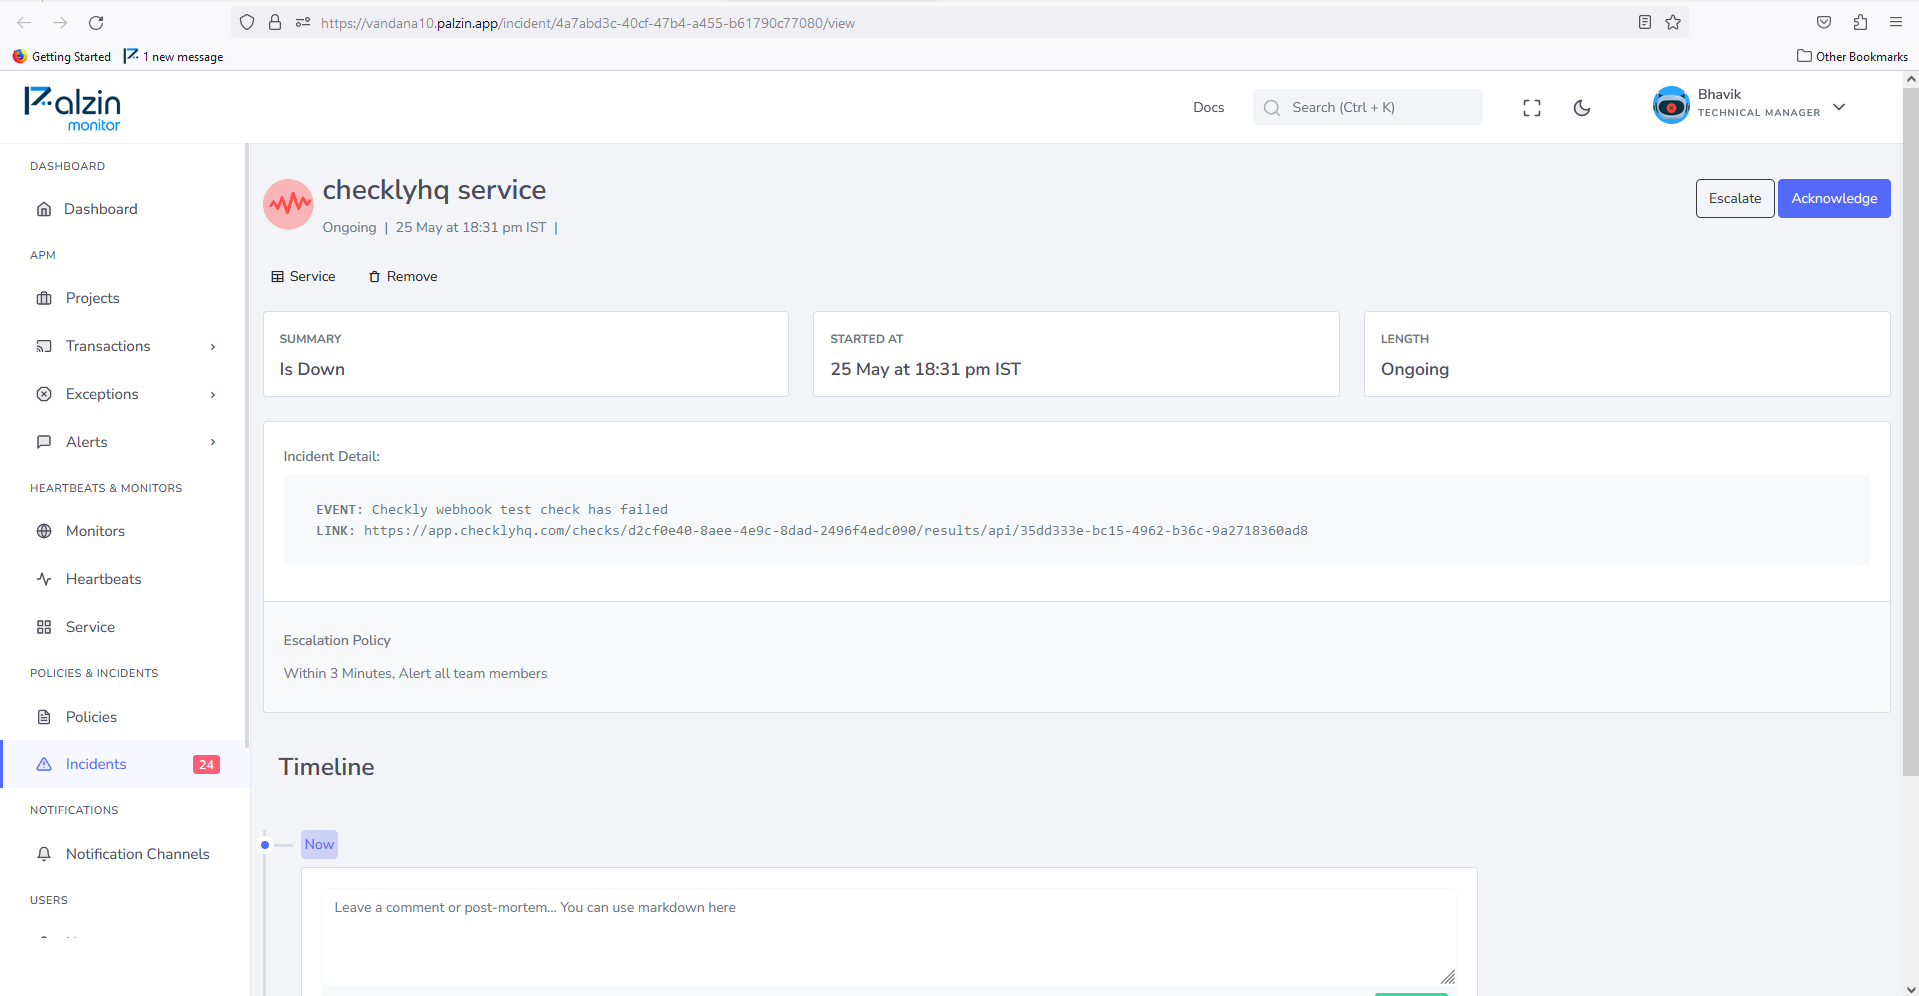Viewport: 1919px width, 996px height.
Task: Toggle reader view icon in address bar
Action: (1645, 22)
